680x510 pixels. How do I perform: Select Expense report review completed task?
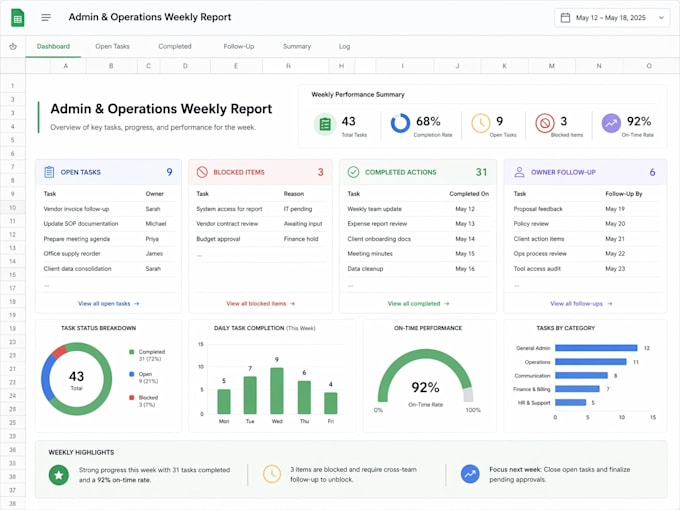[377, 224]
